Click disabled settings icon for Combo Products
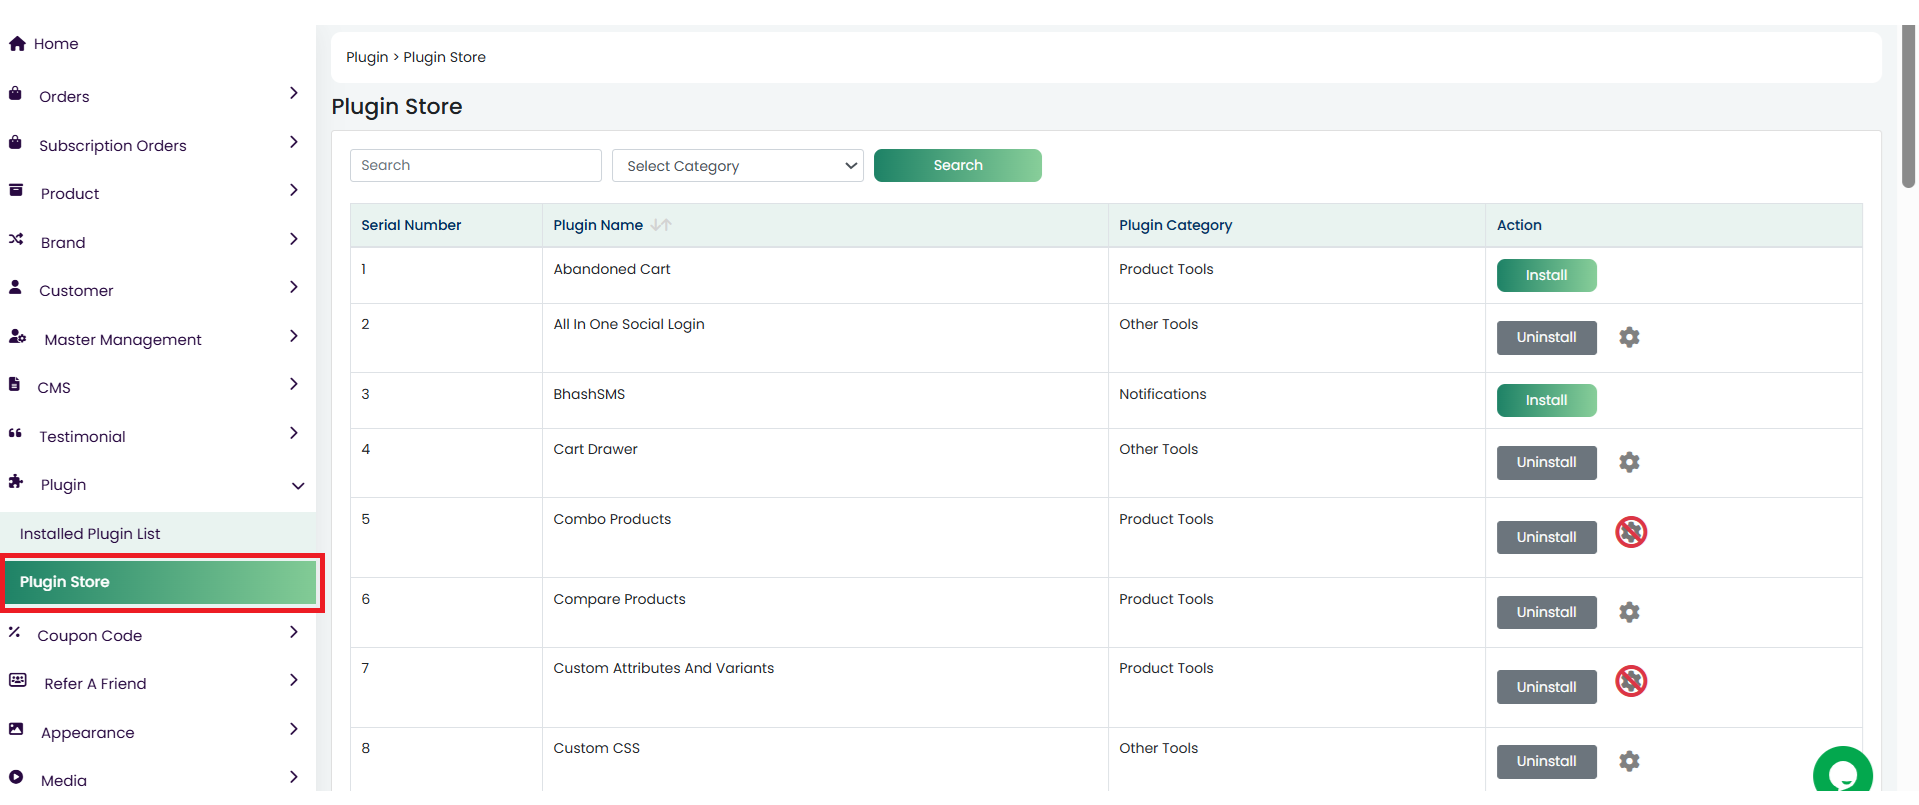Viewport: 1919px width, 805px height. click(x=1630, y=533)
